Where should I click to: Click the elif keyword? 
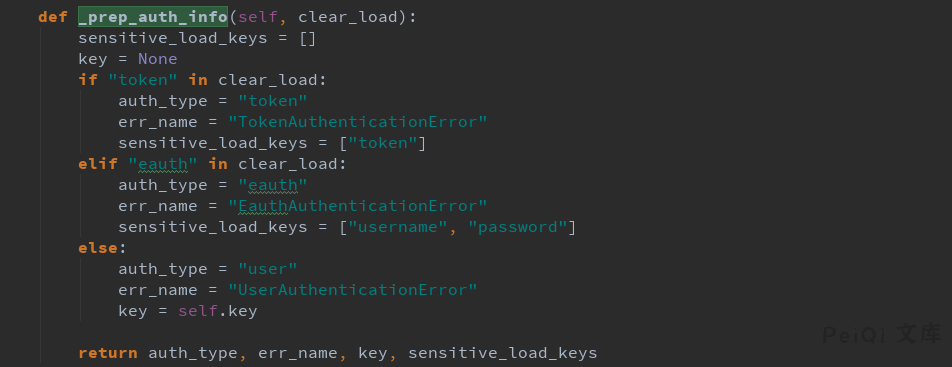(98, 163)
